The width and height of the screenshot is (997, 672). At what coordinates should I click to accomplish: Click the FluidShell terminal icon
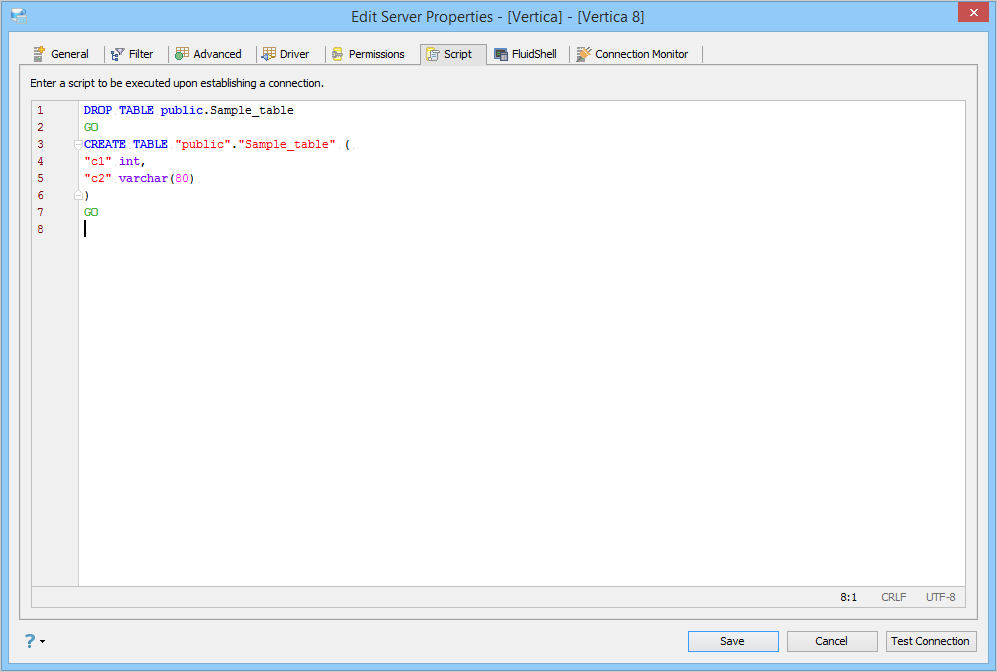click(501, 55)
